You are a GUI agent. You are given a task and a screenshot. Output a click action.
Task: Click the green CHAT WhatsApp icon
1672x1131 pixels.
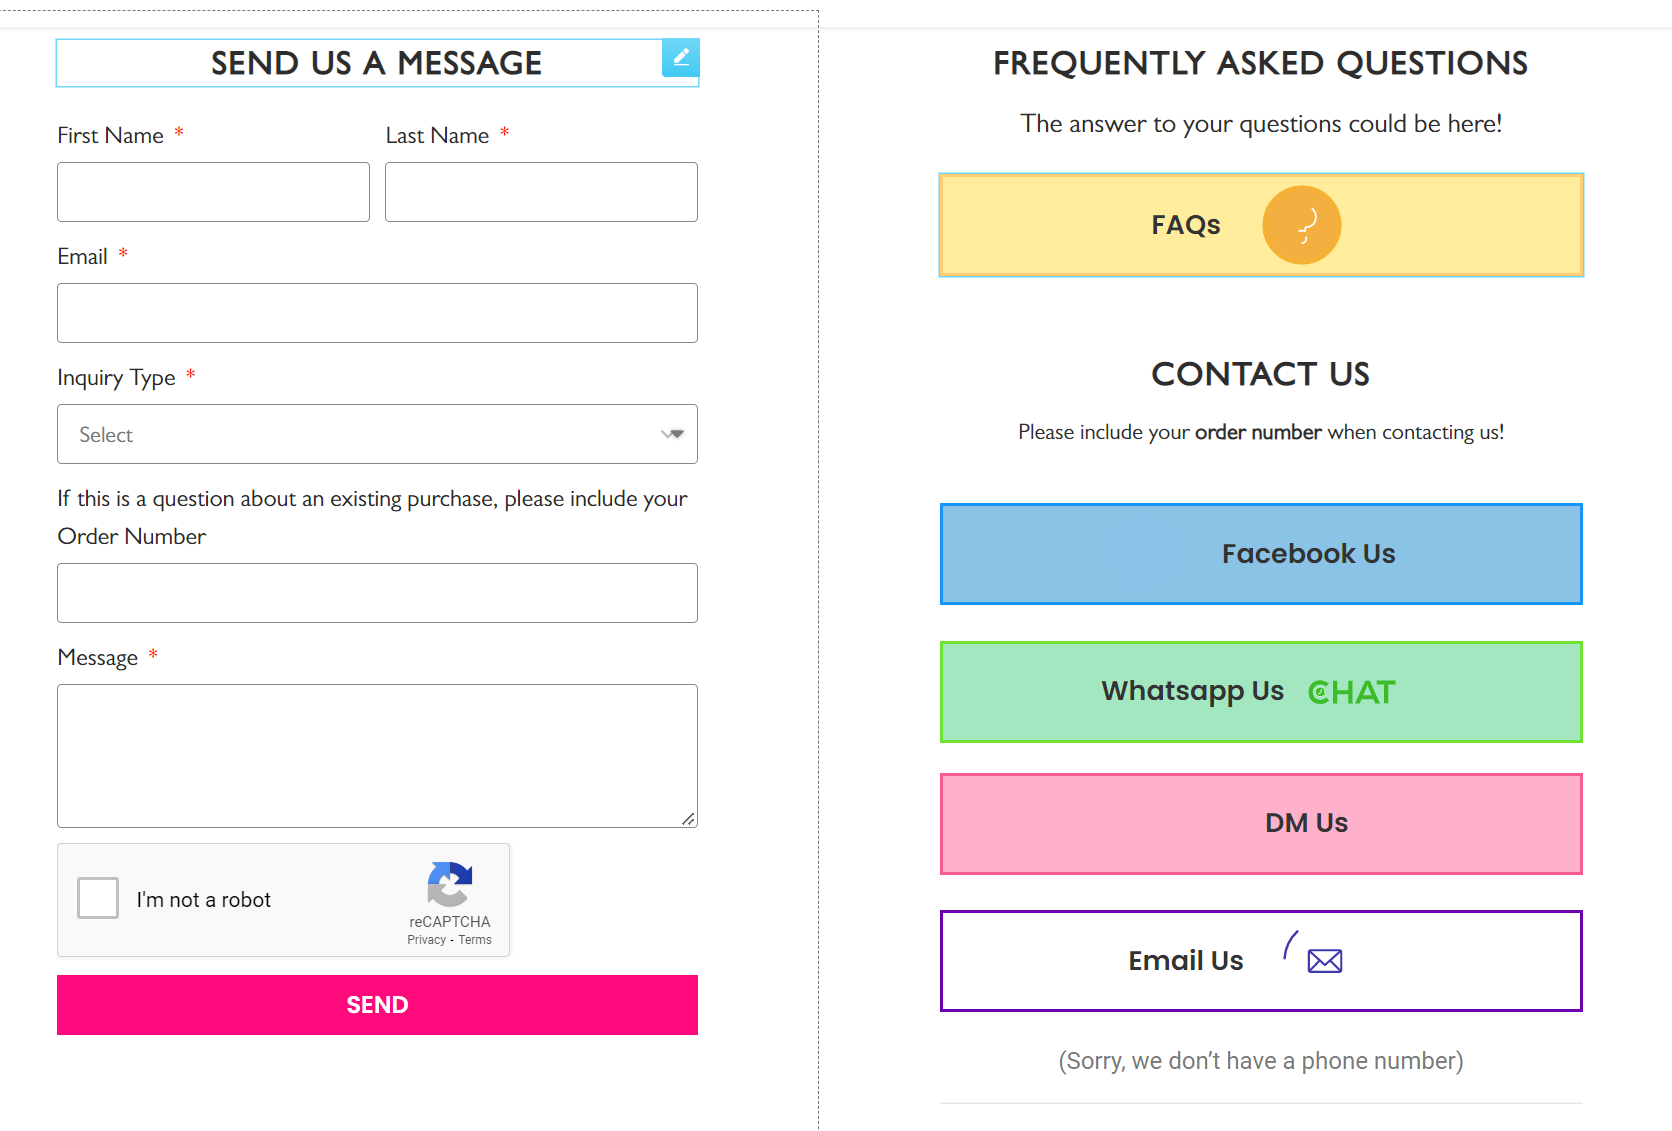1351,692
